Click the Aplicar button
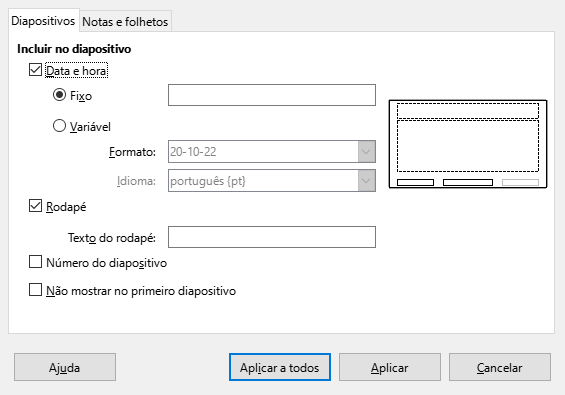The image size is (565, 395). click(x=390, y=367)
